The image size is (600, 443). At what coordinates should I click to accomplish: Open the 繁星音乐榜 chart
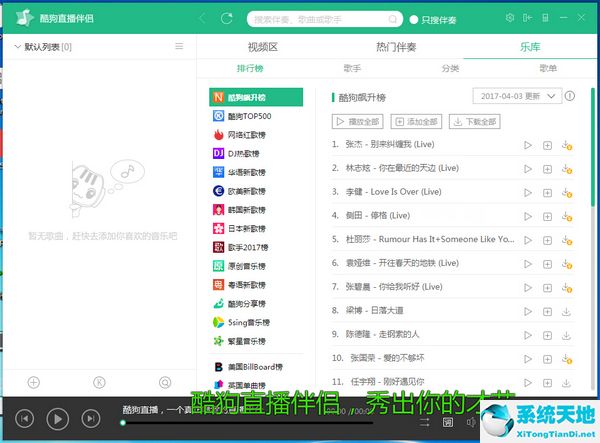tap(256, 341)
